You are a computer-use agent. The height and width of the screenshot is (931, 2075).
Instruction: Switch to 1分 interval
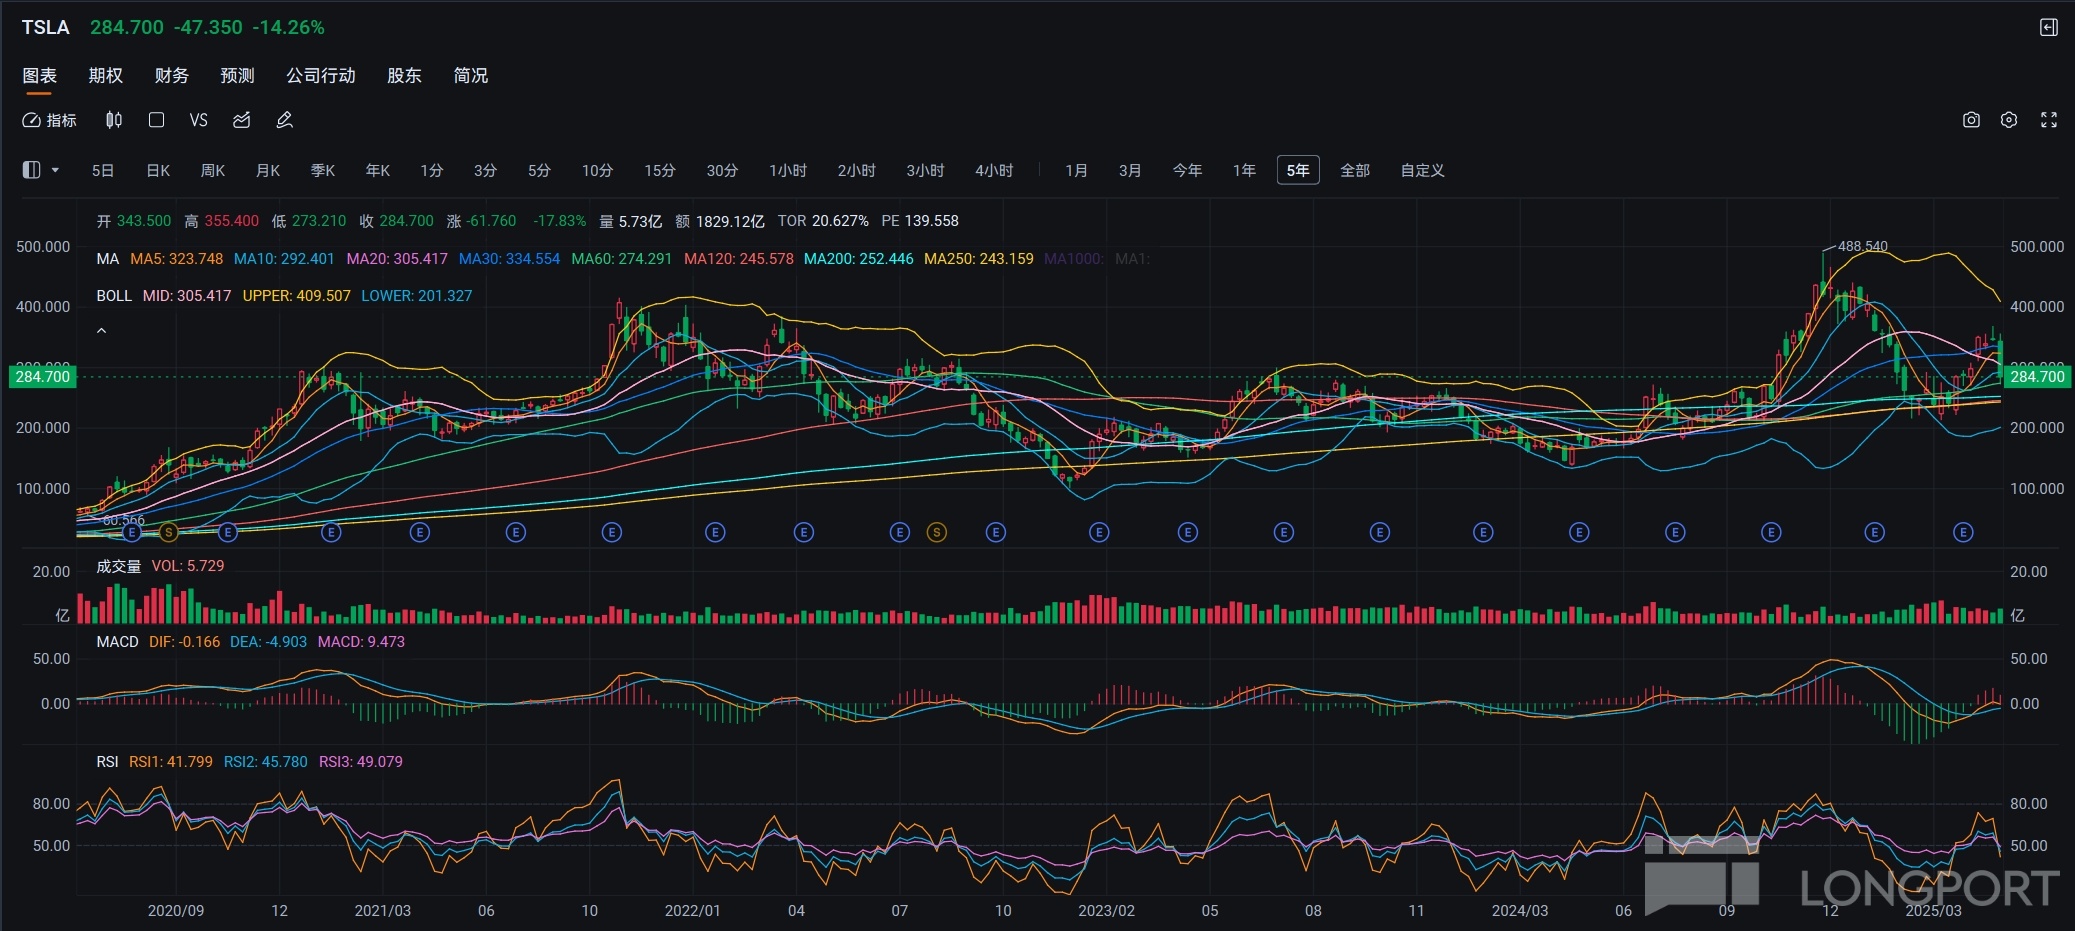(x=432, y=171)
